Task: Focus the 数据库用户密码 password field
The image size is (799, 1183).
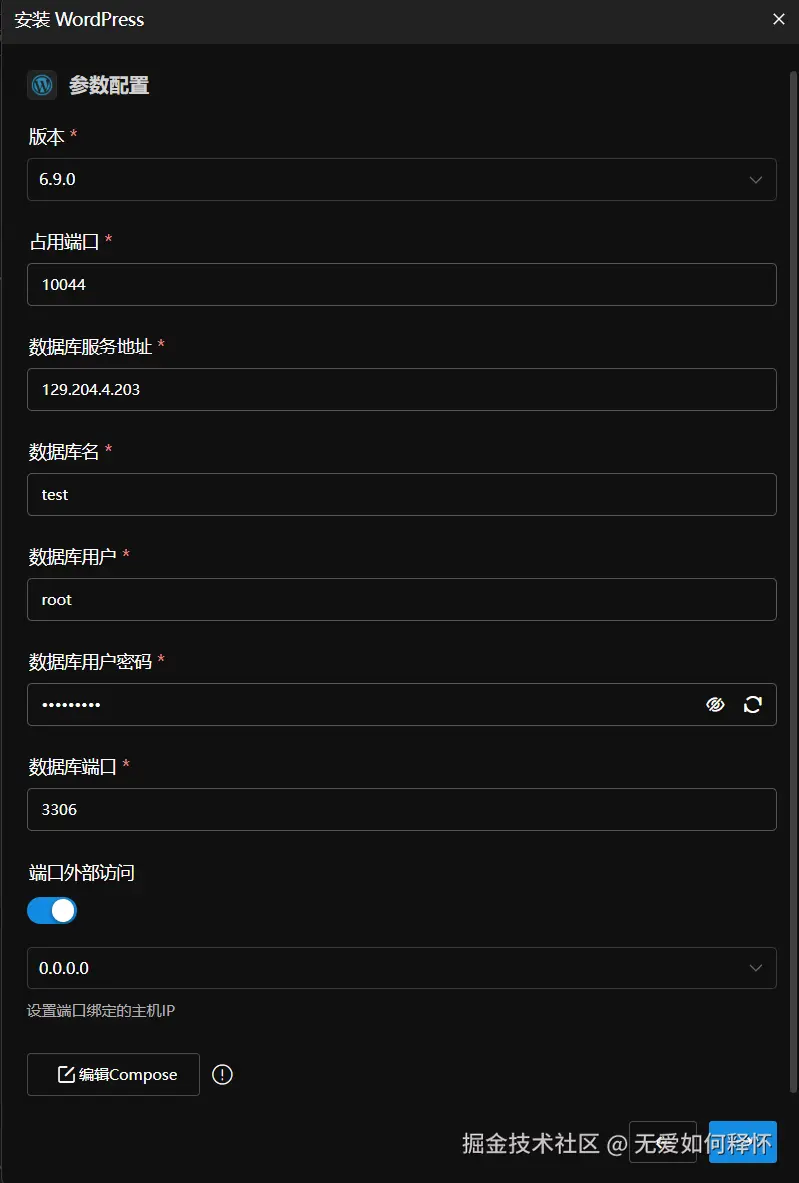Action: (360, 705)
